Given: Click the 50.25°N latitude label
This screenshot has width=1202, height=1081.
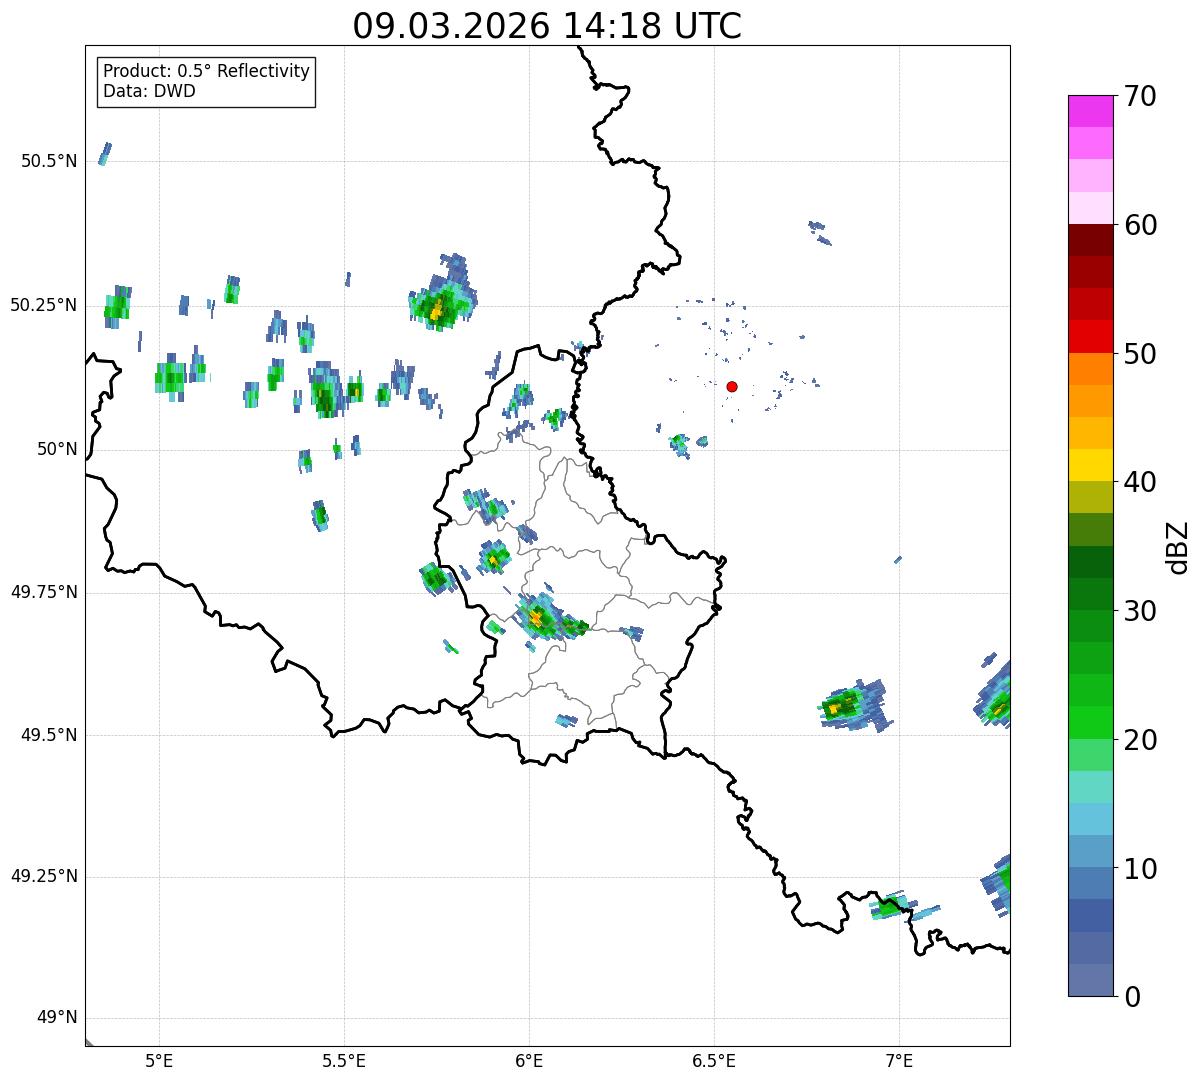Looking at the screenshot, I should pos(43,305).
